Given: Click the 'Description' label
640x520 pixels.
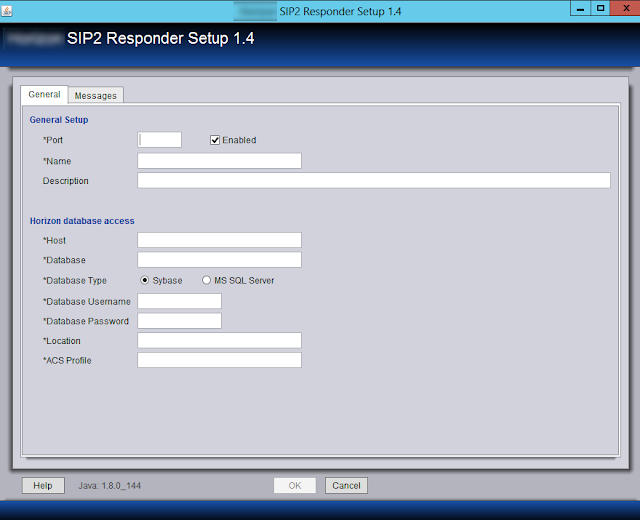Looking at the screenshot, I should (66, 181).
